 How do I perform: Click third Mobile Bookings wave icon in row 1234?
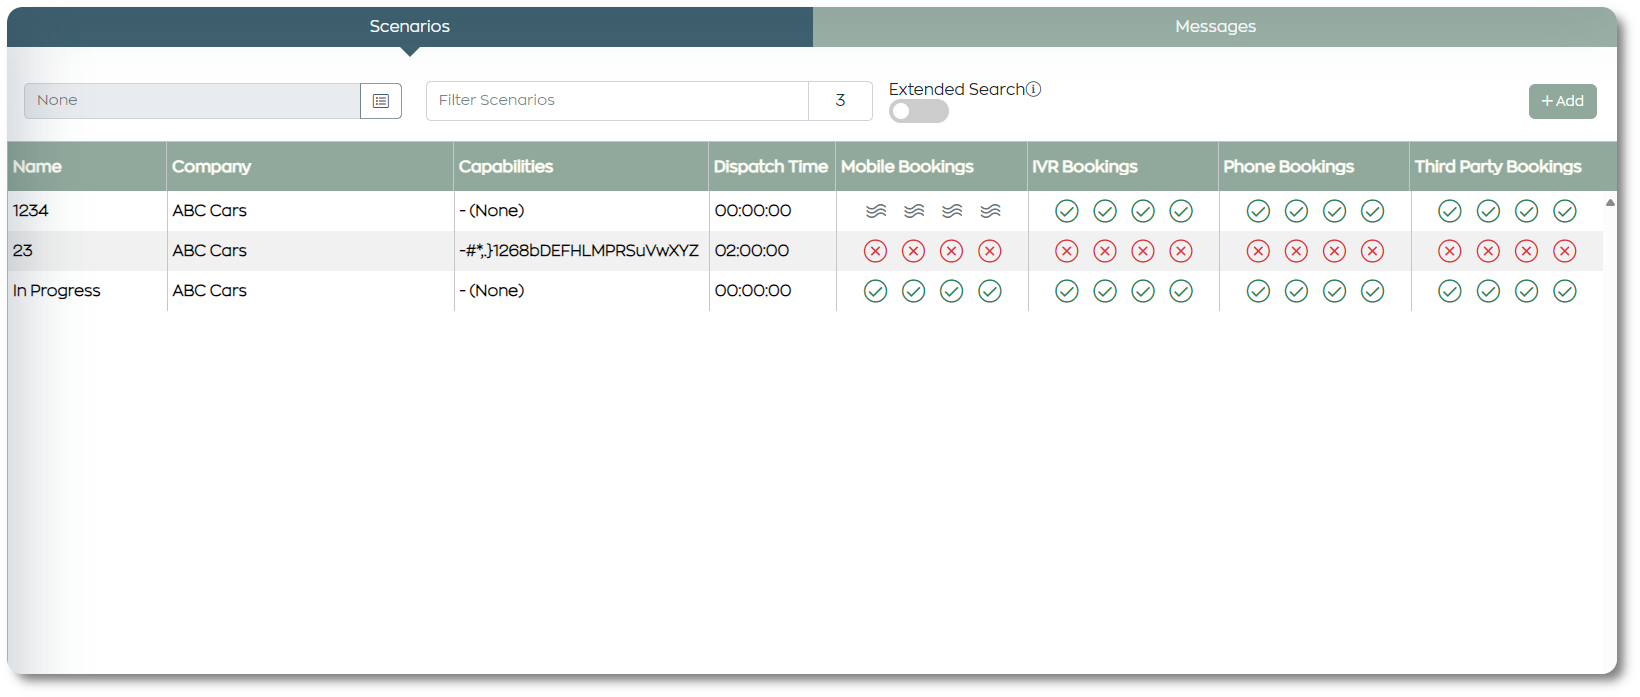coord(952,211)
